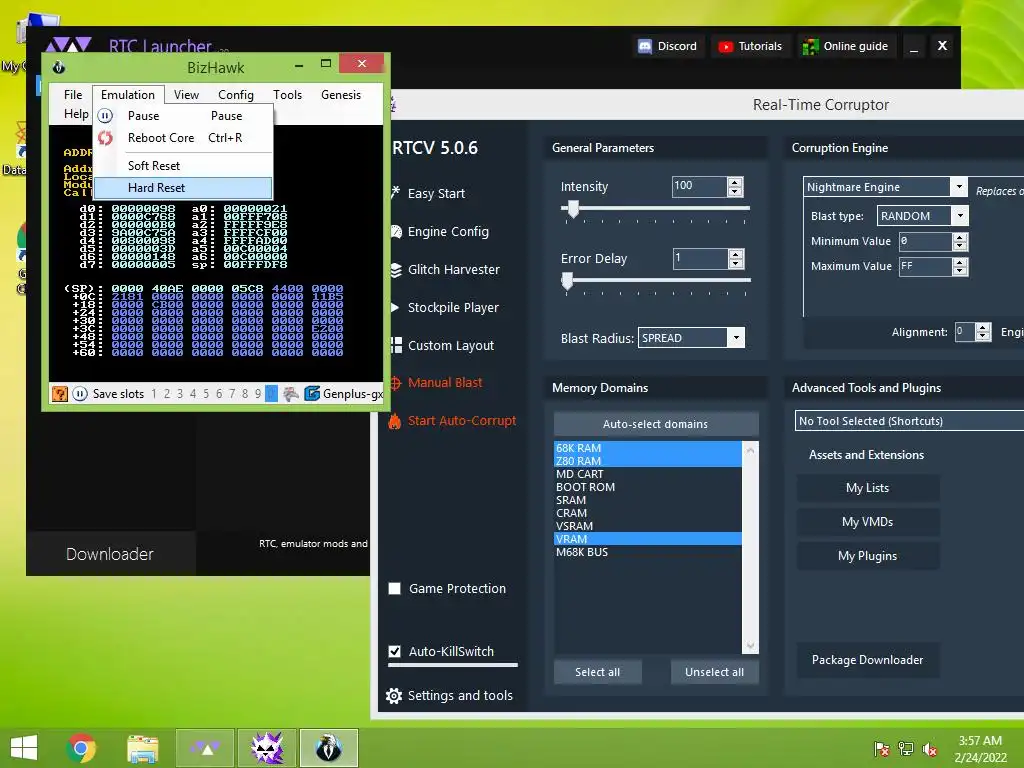This screenshot has width=1024, height=768.
Task: Switch to BizHawk taskbar icon
Action: click(329, 748)
